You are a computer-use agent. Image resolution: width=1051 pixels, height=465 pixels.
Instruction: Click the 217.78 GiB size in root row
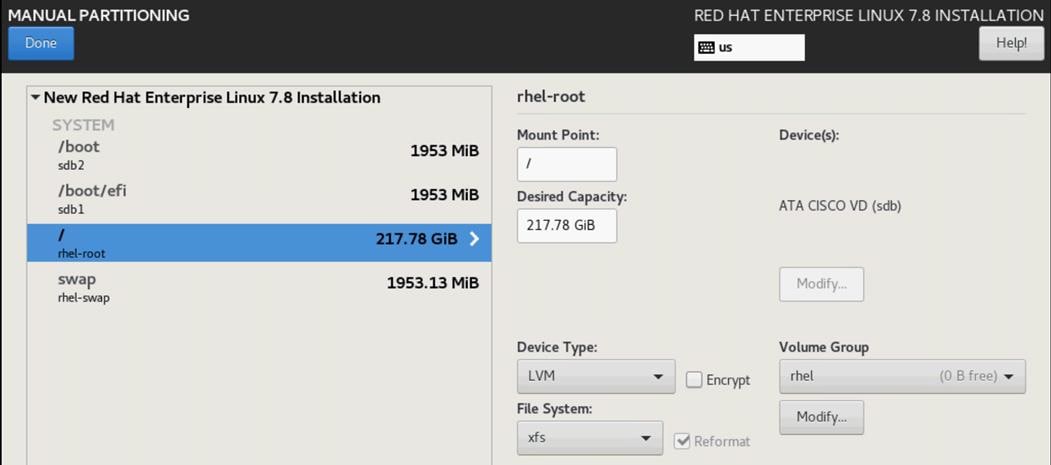417,239
